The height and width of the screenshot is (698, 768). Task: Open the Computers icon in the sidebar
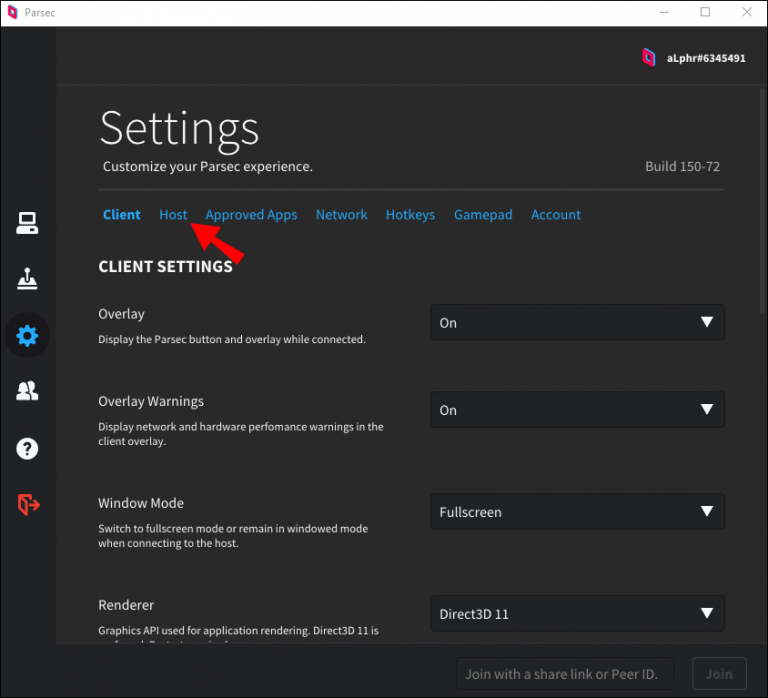pos(27,224)
